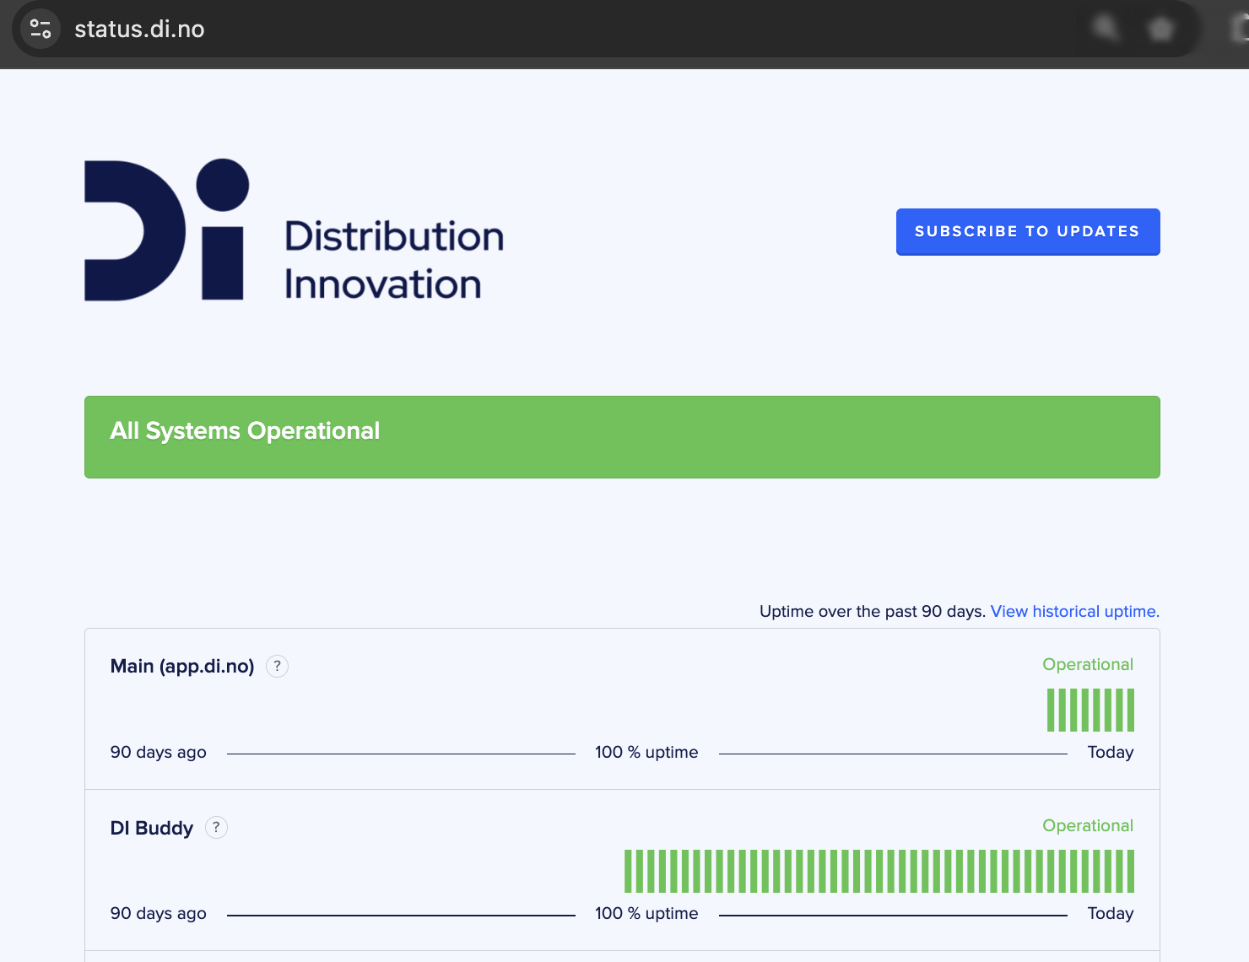The height and width of the screenshot is (962, 1249).
Task: Click the Distribution Innovation logo
Action: pyautogui.click(x=294, y=230)
